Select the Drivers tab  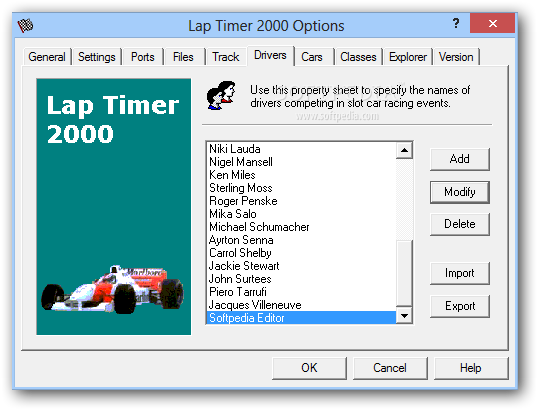point(270,55)
